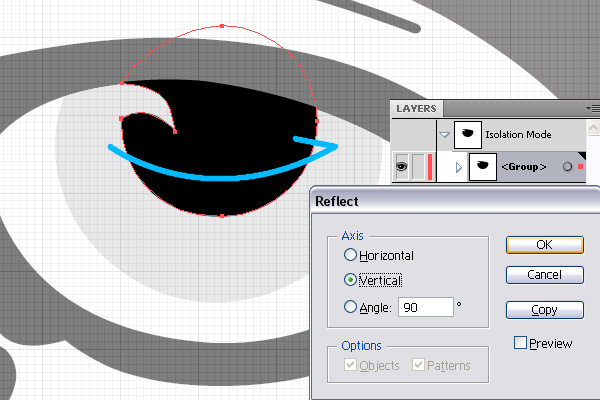600x400 pixels.
Task: Select the Isolation Mode layer name
Action: 518,135
